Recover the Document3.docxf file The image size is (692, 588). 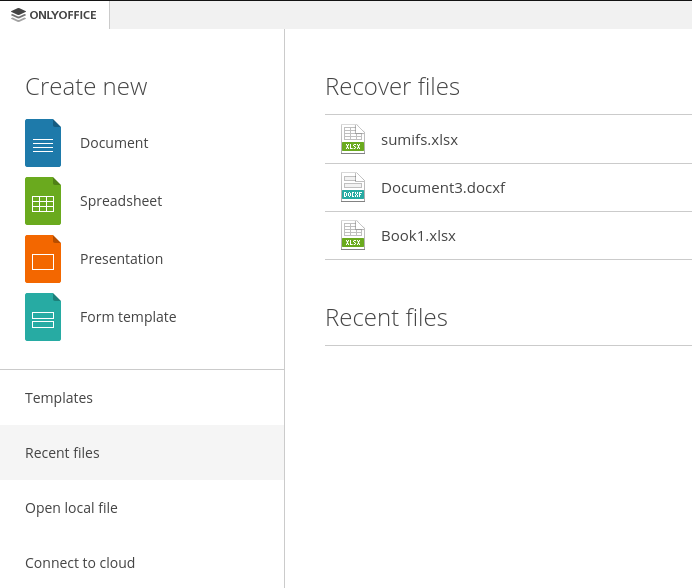508,187
